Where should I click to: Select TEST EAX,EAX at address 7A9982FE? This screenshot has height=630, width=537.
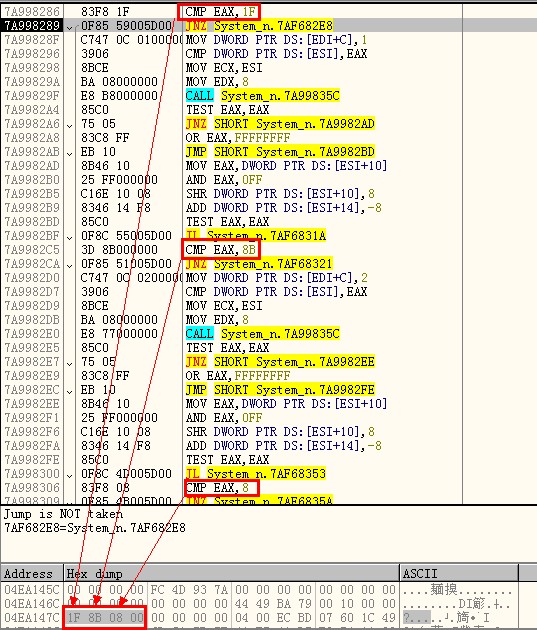click(x=227, y=460)
